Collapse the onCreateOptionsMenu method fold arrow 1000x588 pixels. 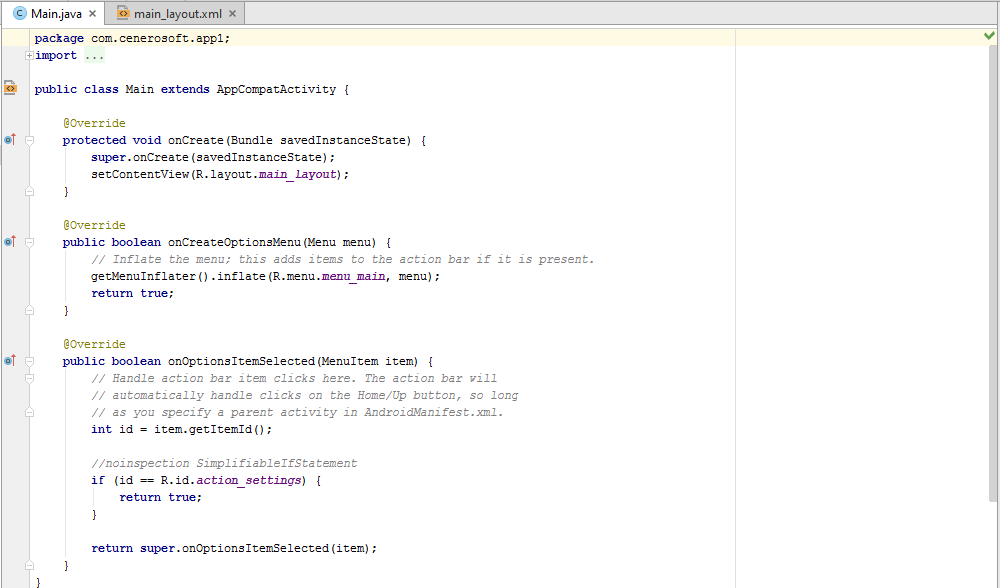click(29, 242)
